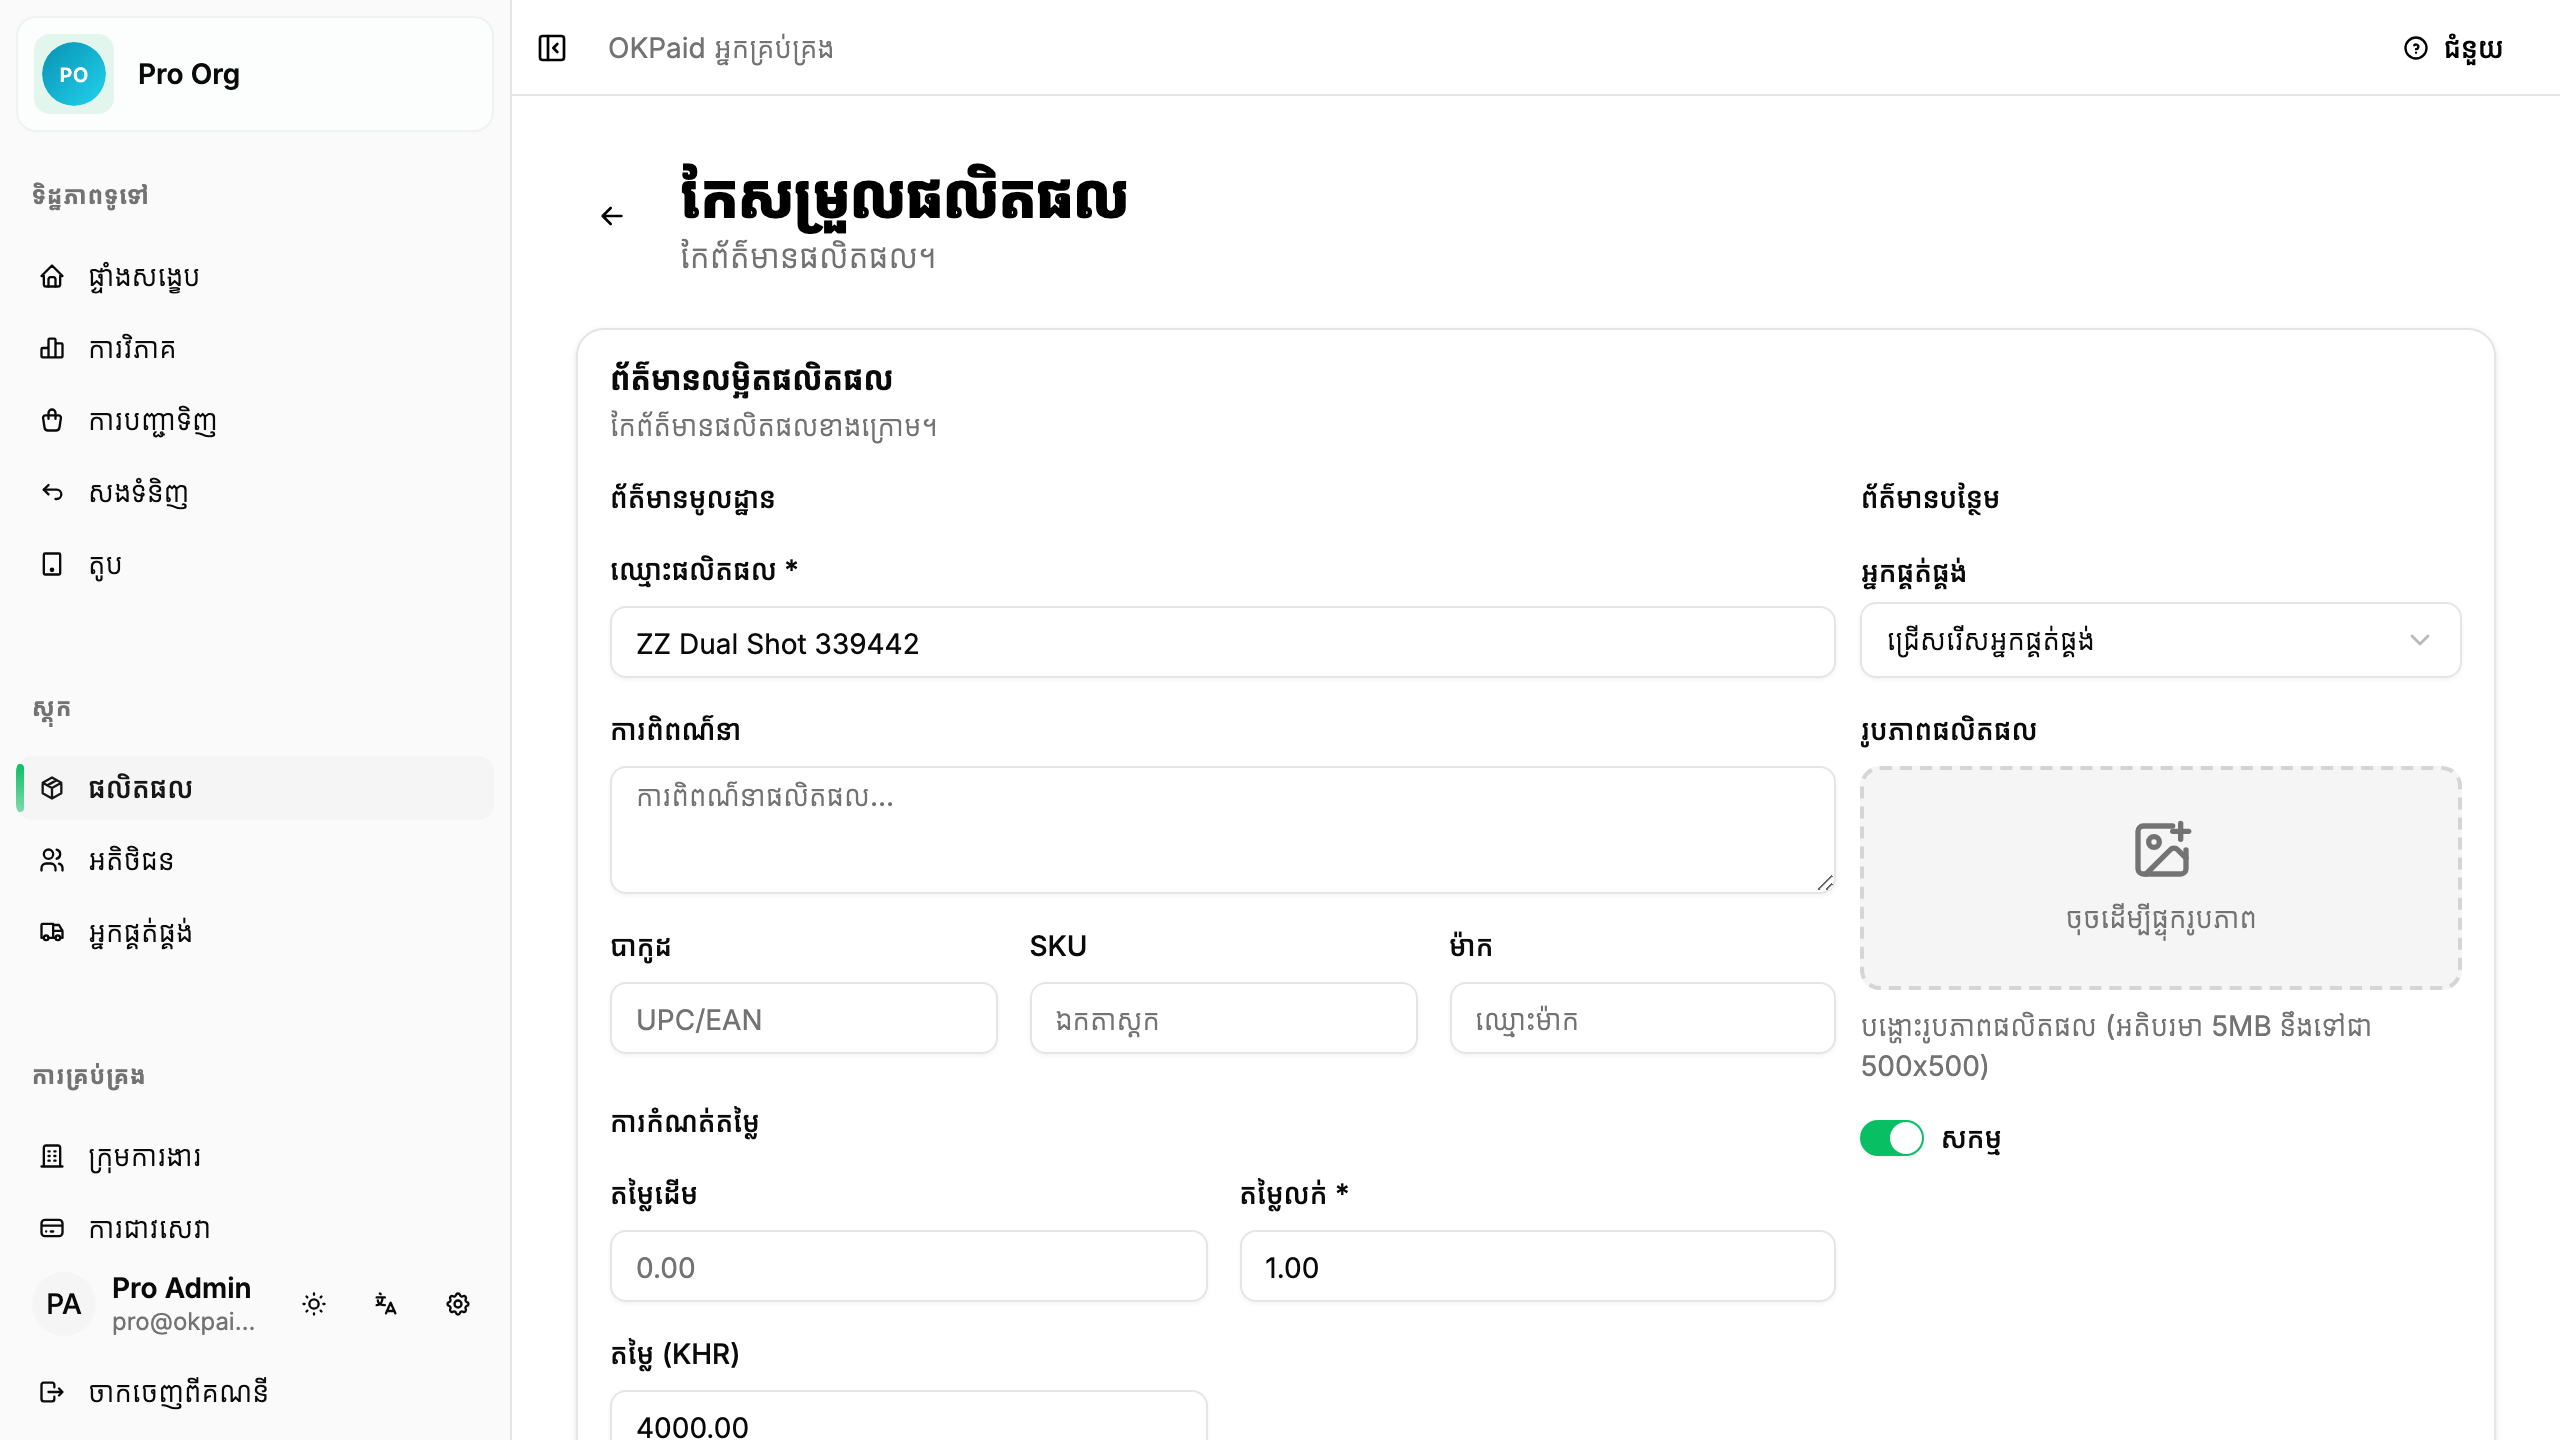Open Pro Org organization switcher

coord(255,74)
